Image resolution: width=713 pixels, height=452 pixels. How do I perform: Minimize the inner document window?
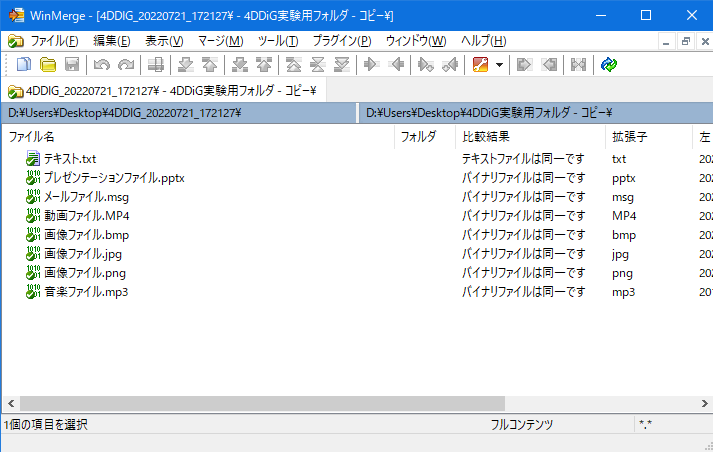(x=666, y=41)
